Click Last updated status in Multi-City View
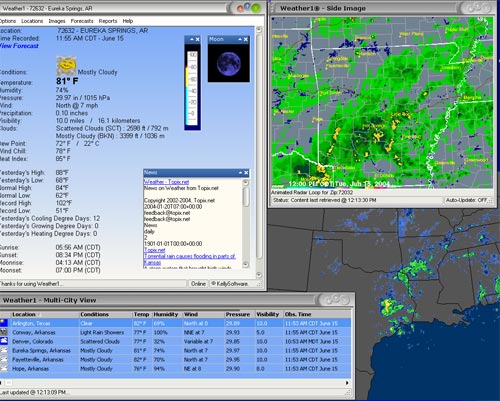 (x=33, y=392)
